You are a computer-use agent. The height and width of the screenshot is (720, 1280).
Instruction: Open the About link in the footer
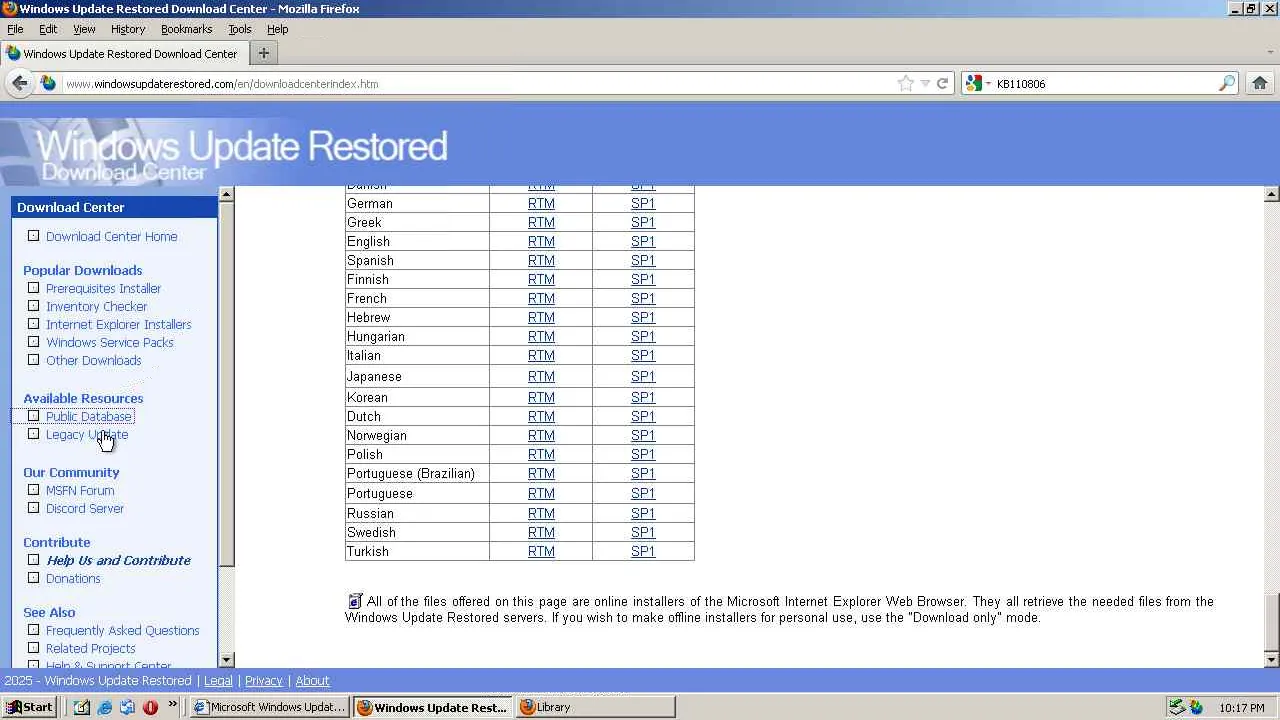pyautogui.click(x=312, y=681)
